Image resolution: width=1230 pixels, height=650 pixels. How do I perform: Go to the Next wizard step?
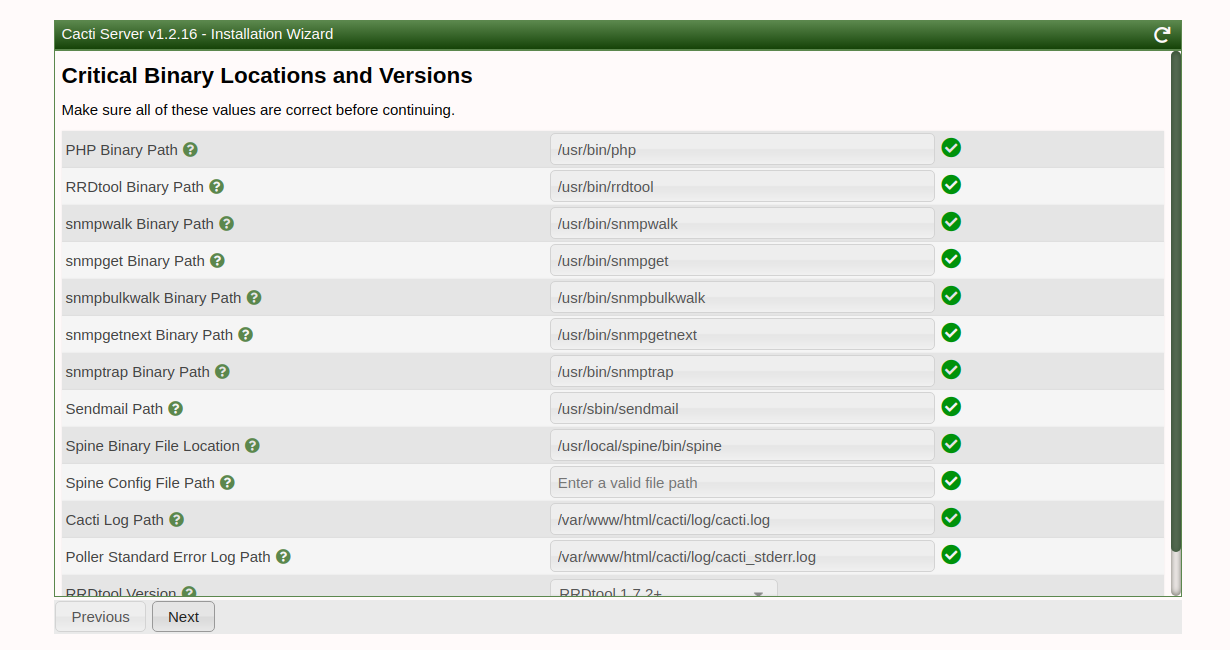183,617
